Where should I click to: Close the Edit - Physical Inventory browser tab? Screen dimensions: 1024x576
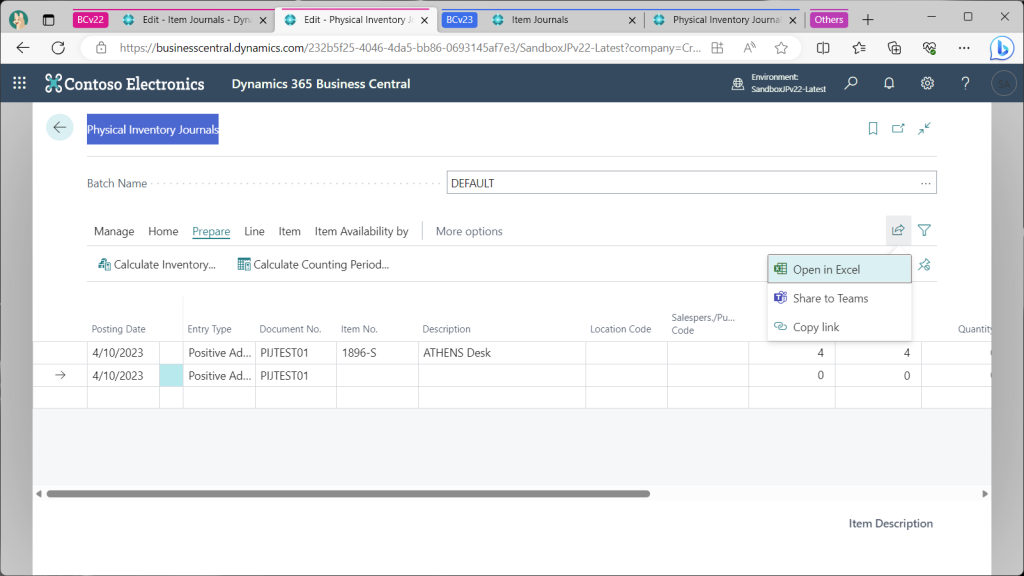(x=424, y=20)
